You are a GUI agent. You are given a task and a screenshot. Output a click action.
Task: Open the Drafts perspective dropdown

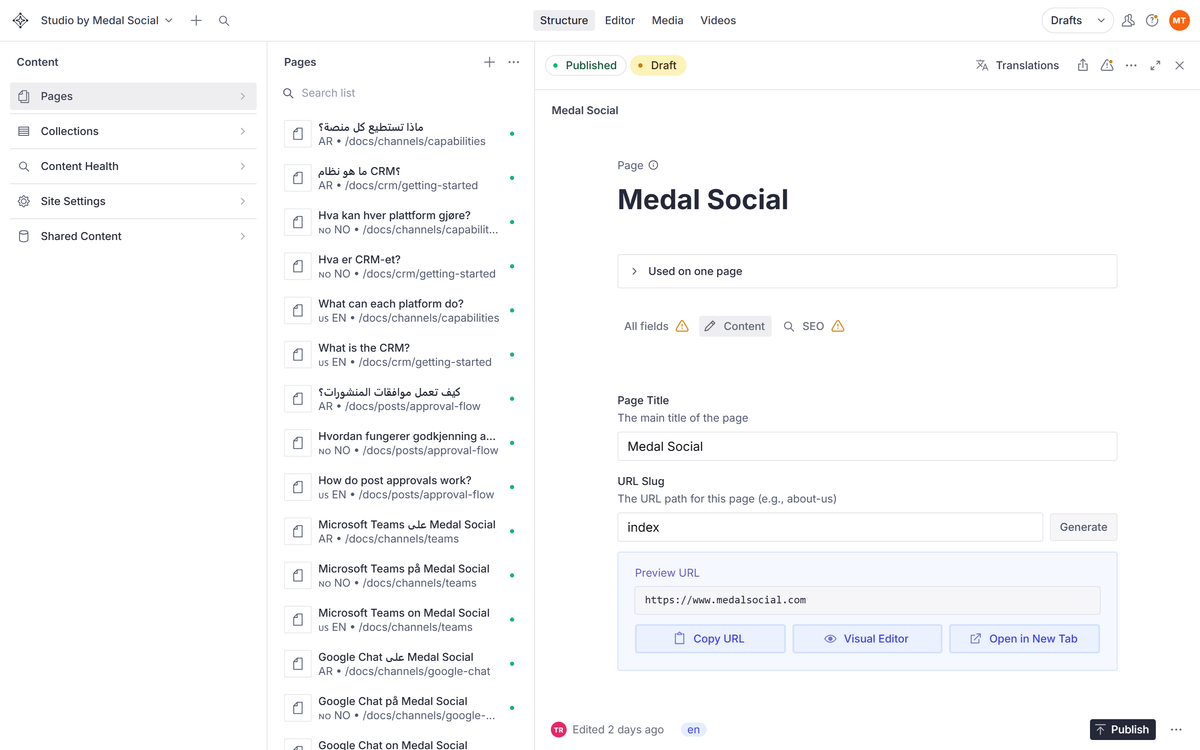(x=1077, y=20)
